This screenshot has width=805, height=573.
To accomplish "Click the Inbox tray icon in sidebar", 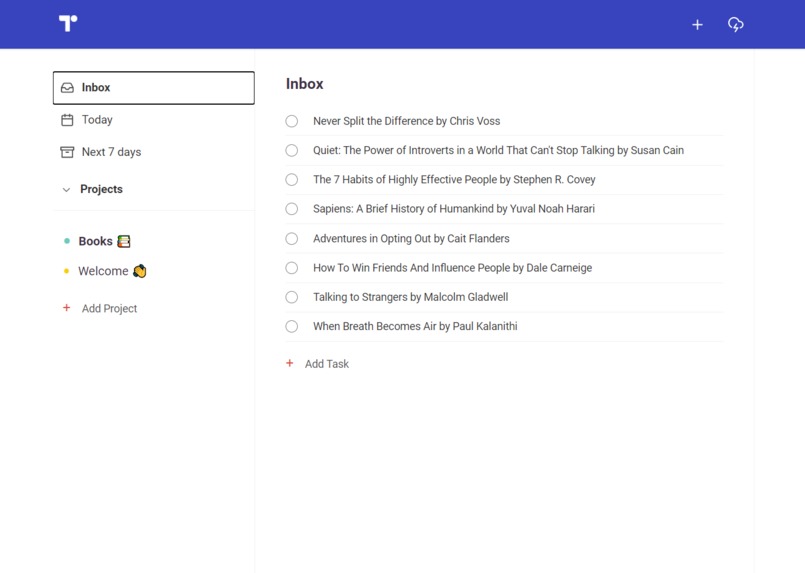I will pyautogui.click(x=67, y=88).
